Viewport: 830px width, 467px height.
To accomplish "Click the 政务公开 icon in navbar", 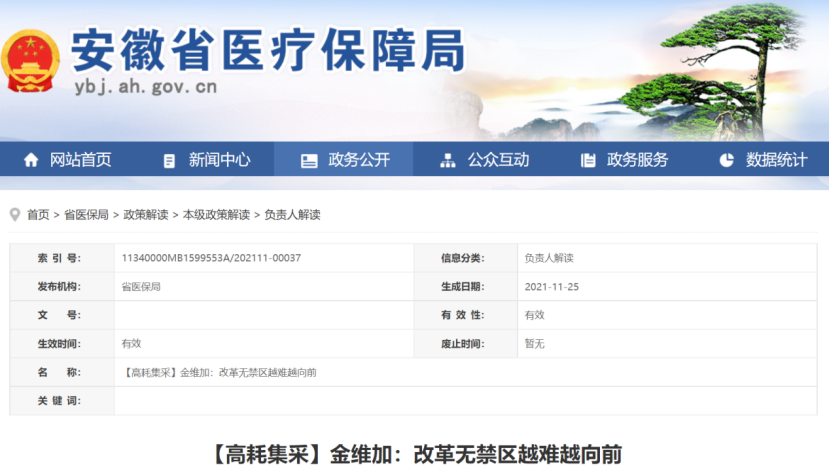I will click(x=309, y=160).
